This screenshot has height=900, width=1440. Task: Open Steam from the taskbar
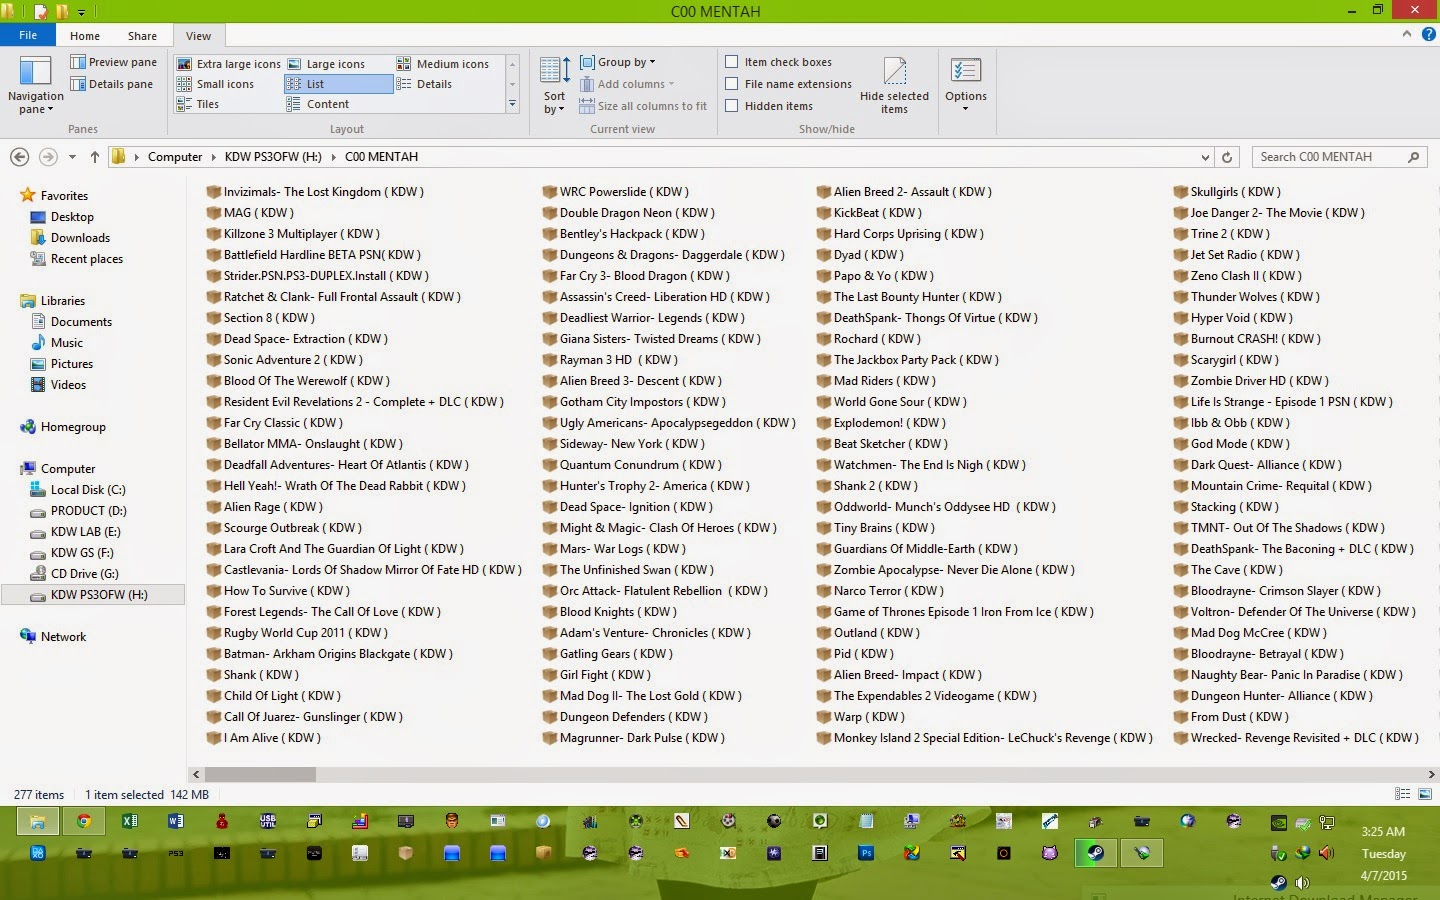coord(1096,853)
